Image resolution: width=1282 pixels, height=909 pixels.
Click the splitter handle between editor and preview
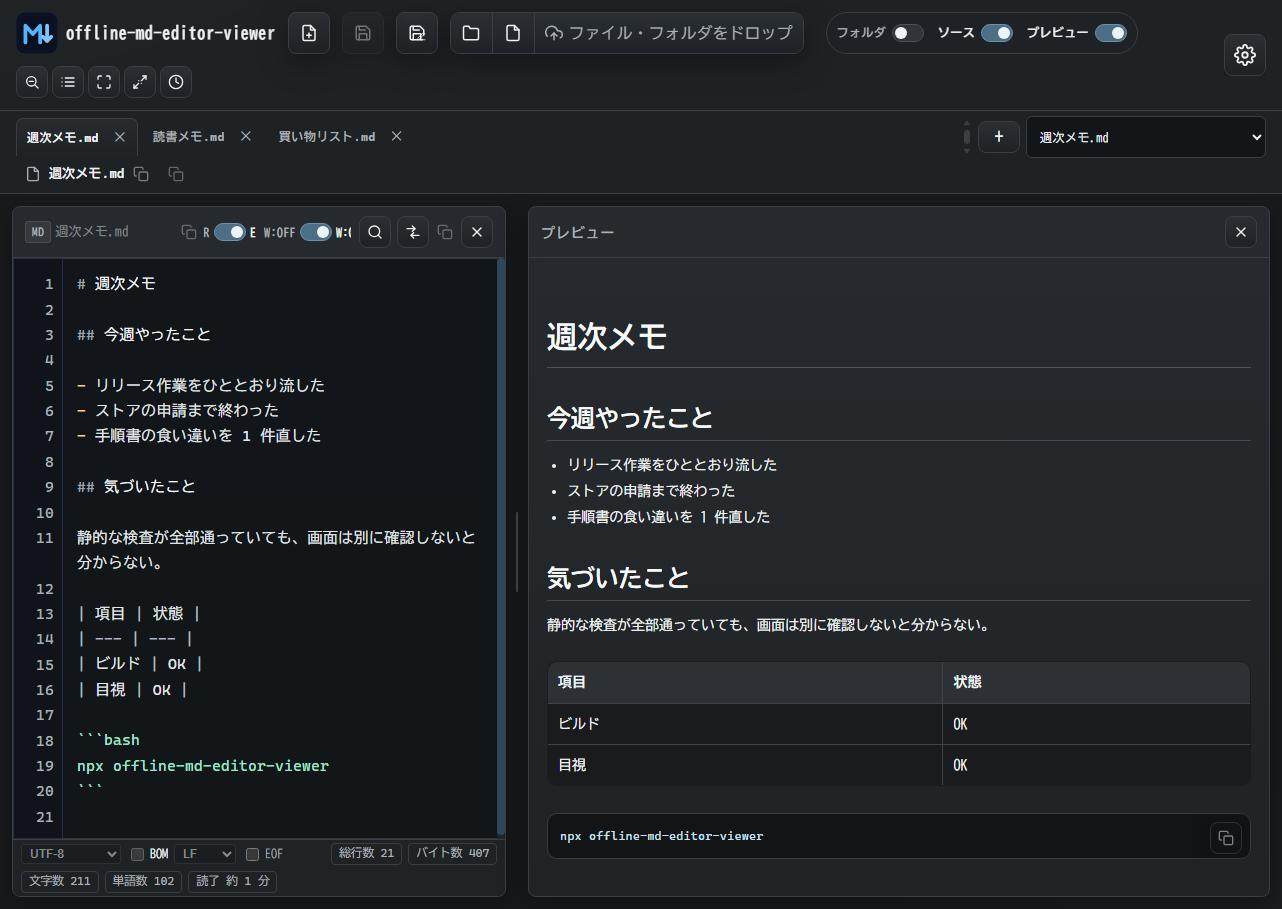[x=517, y=551]
